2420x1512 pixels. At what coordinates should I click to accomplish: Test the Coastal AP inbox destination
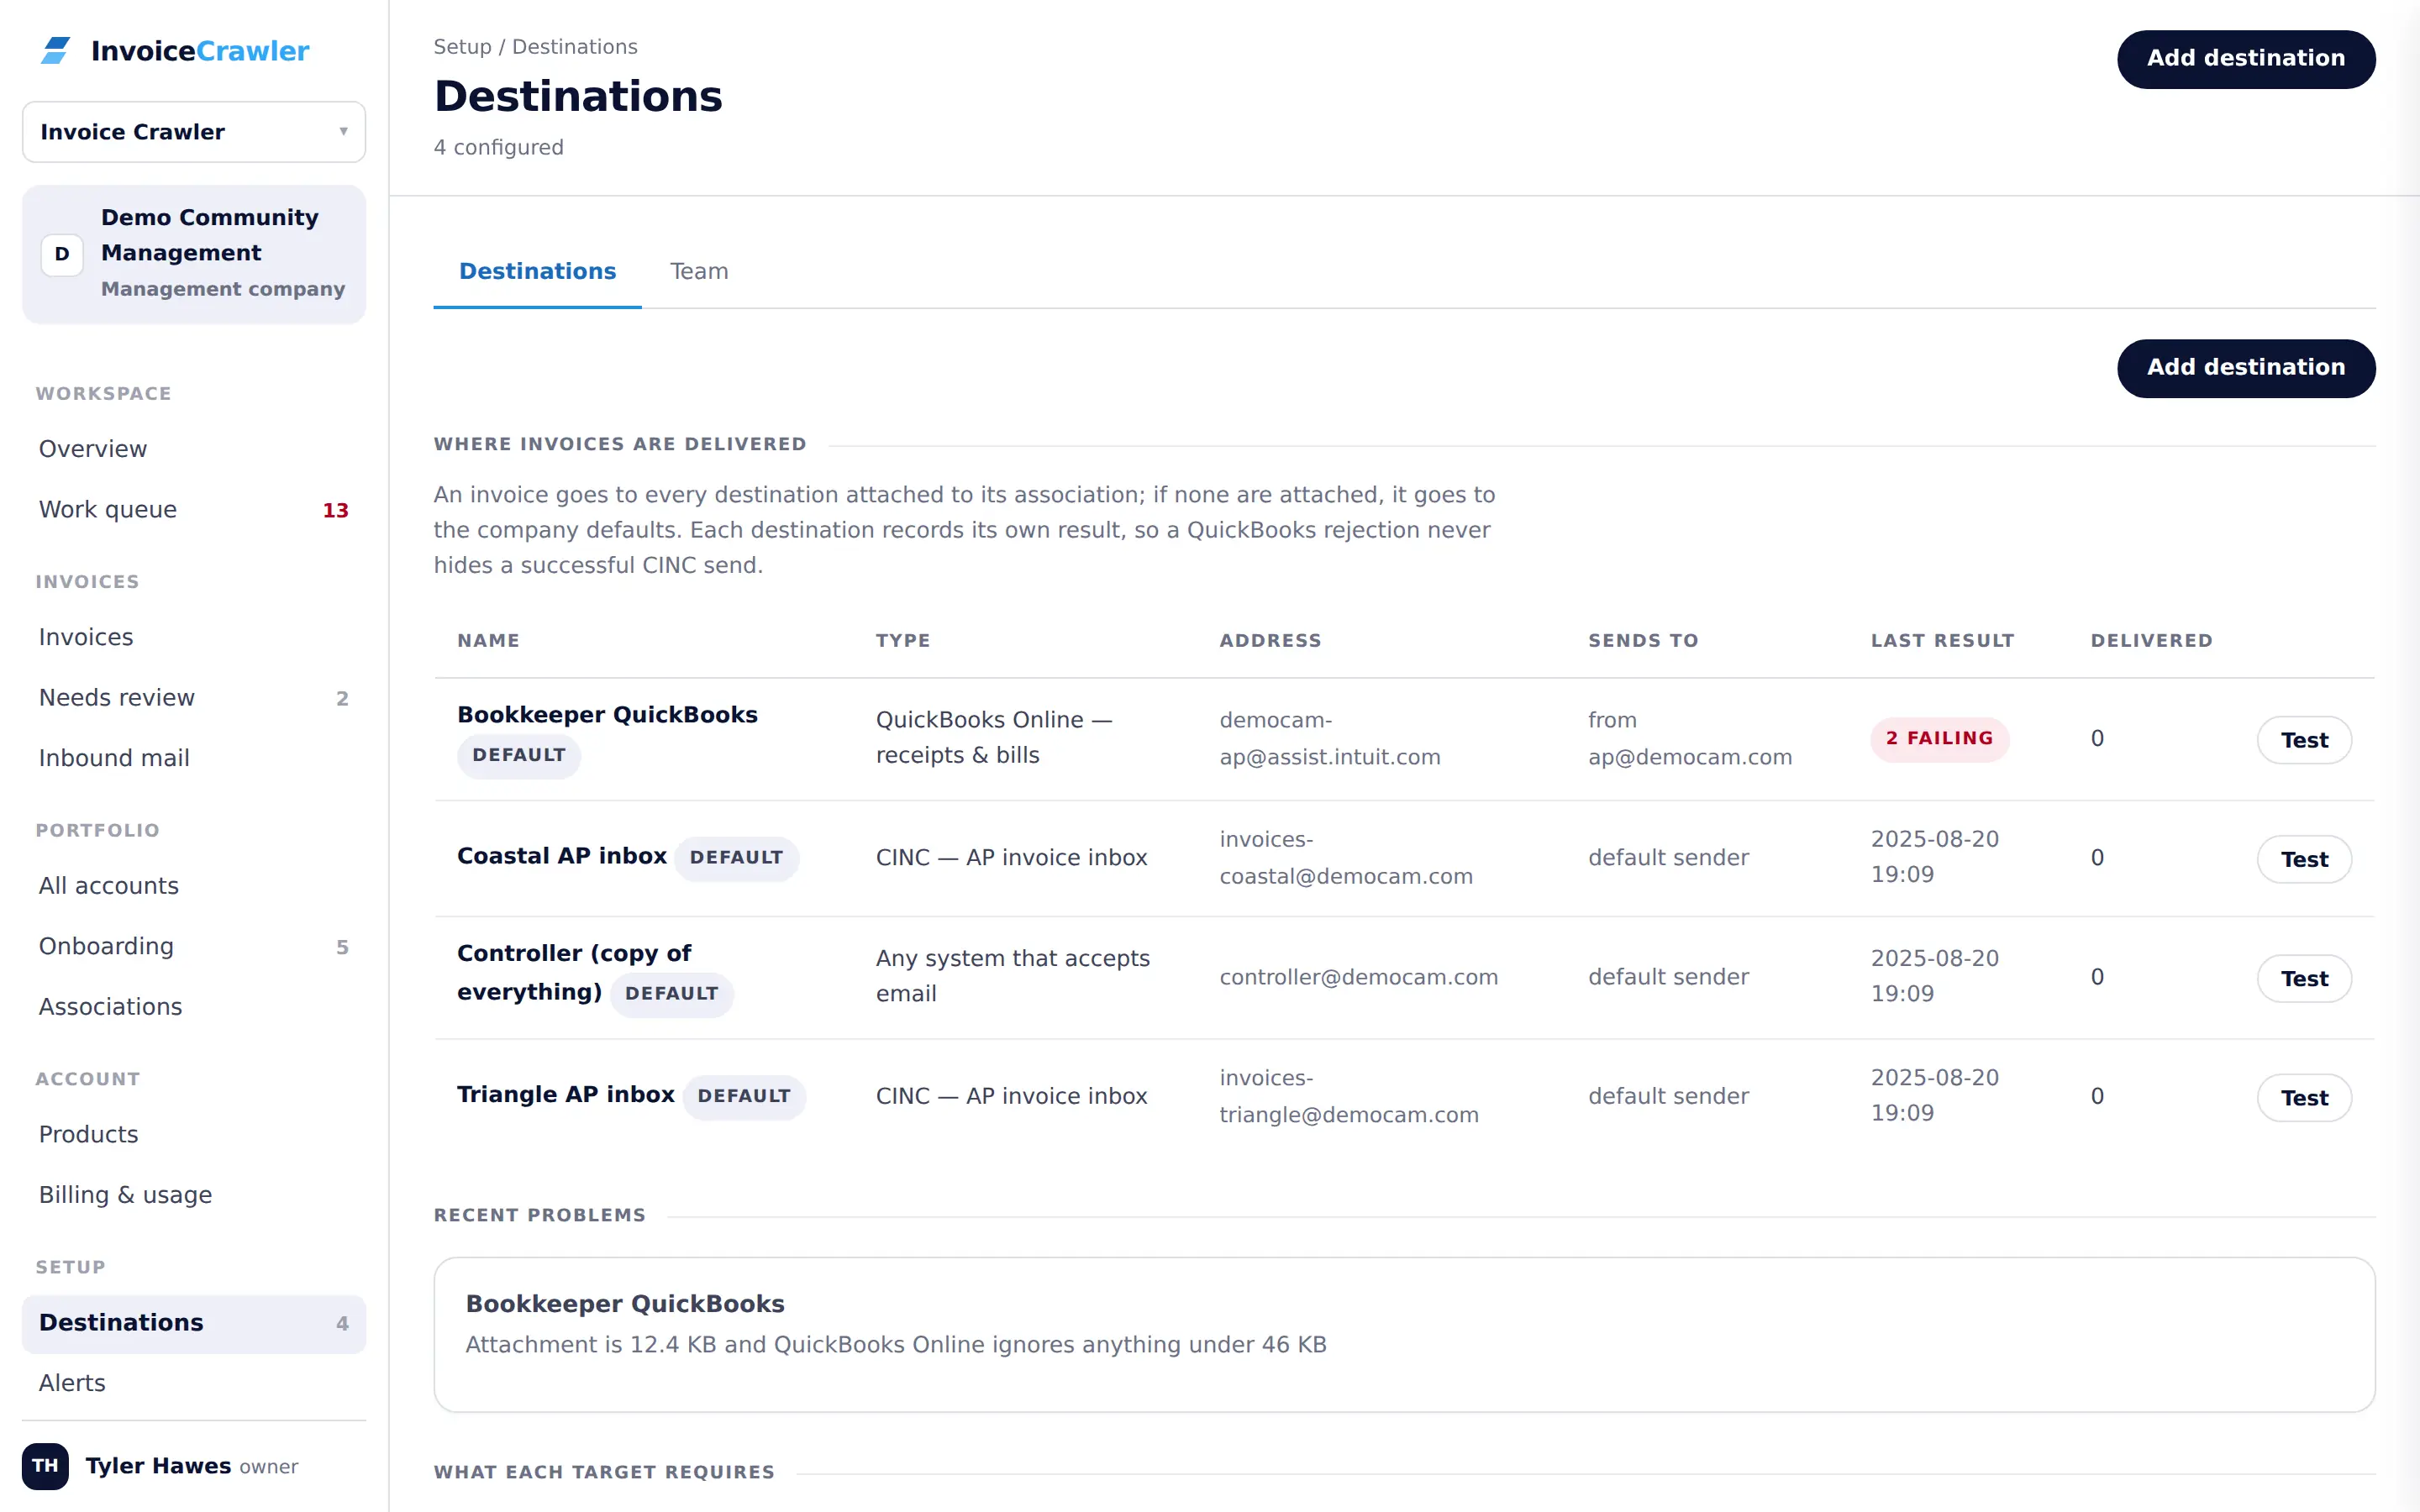point(2304,859)
